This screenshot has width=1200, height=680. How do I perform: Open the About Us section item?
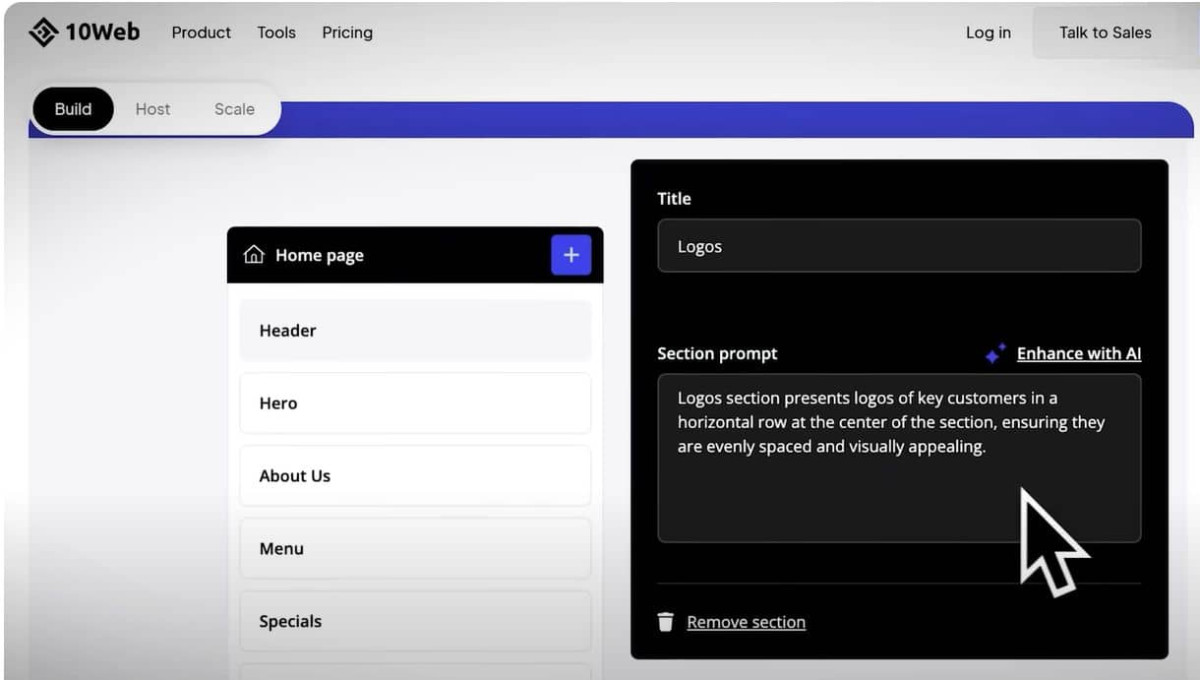click(x=415, y=476)
